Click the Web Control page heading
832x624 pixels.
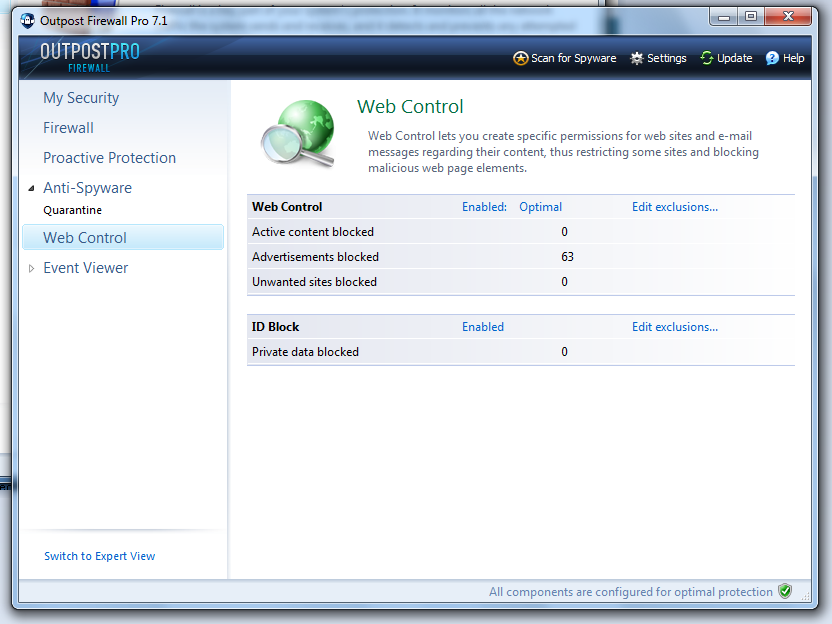point(410,107)
